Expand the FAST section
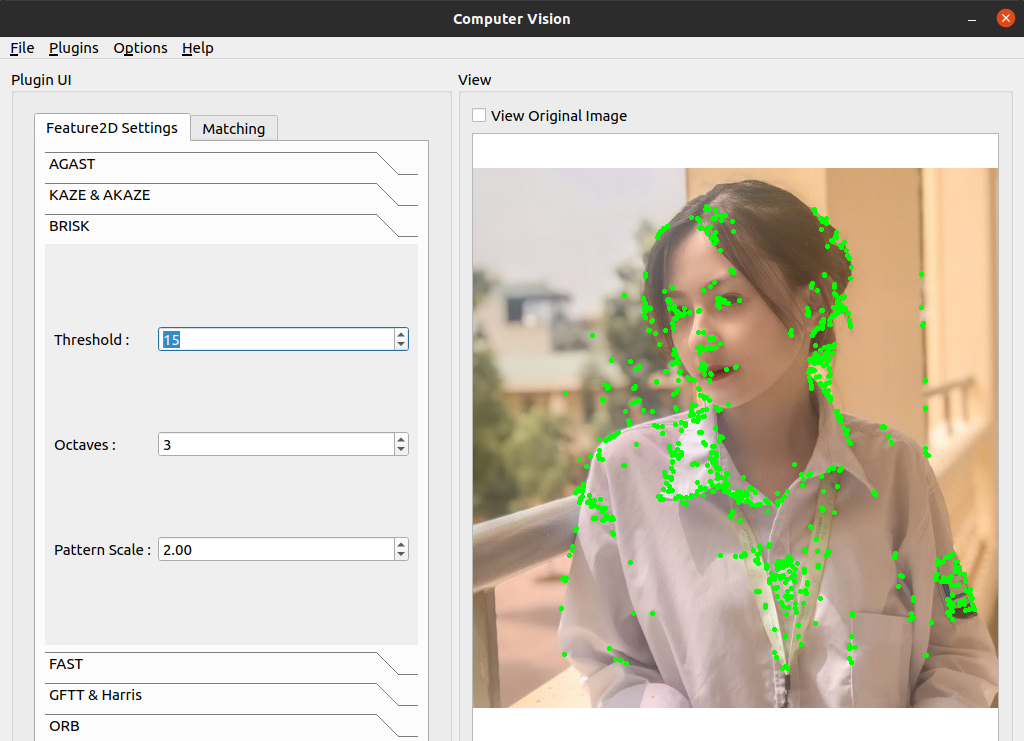Viewport: 1024px width, 741px height. [x=231, y=664]
